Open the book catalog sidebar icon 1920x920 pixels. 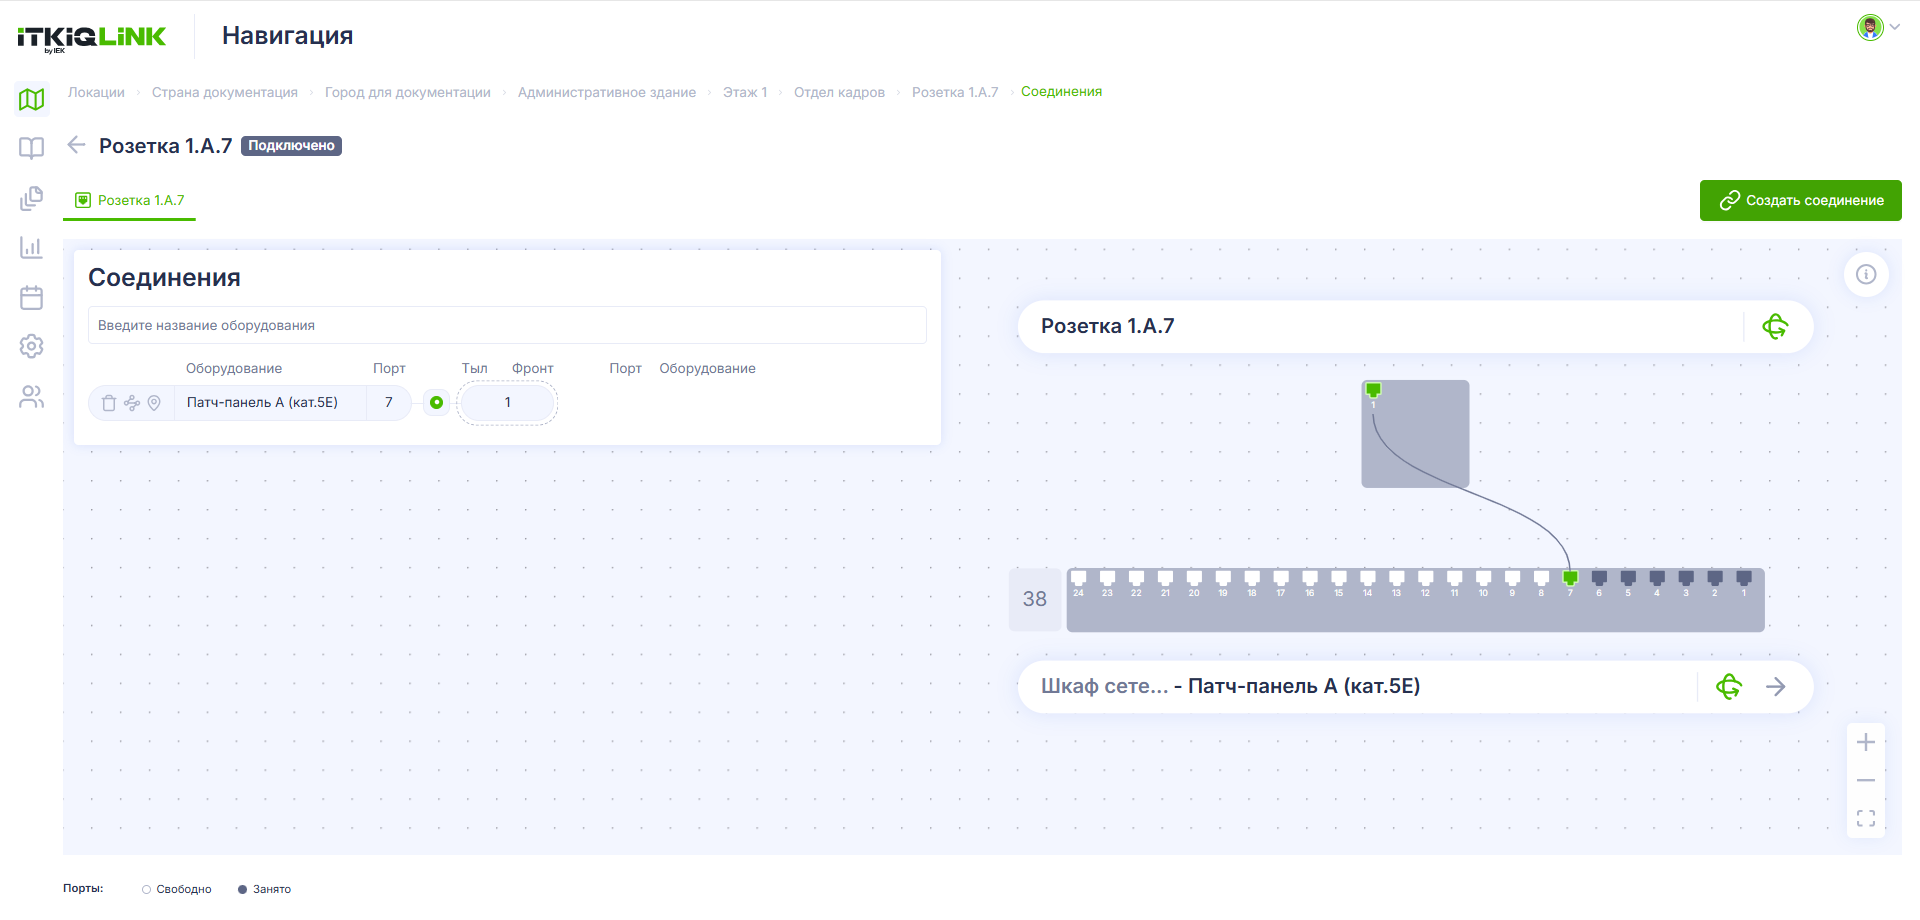point(32,148)
